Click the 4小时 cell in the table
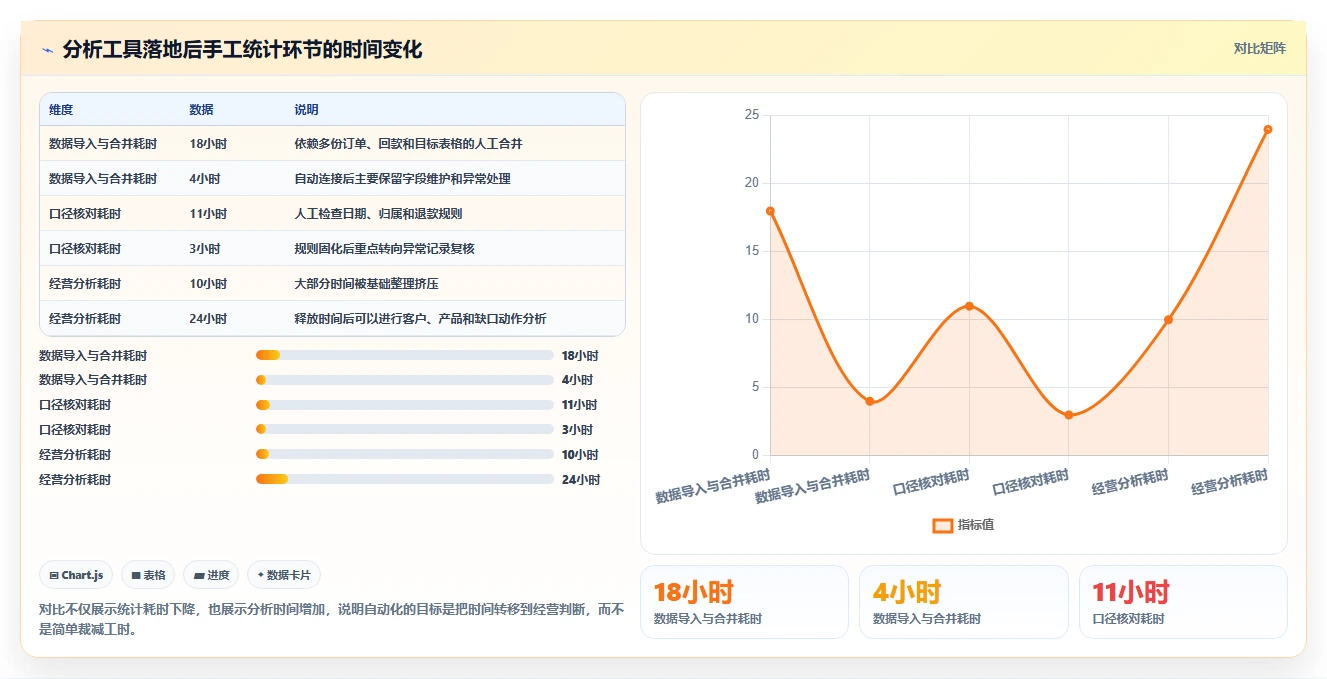Screen dimensions: 1327x679 [x=205, y=179]
